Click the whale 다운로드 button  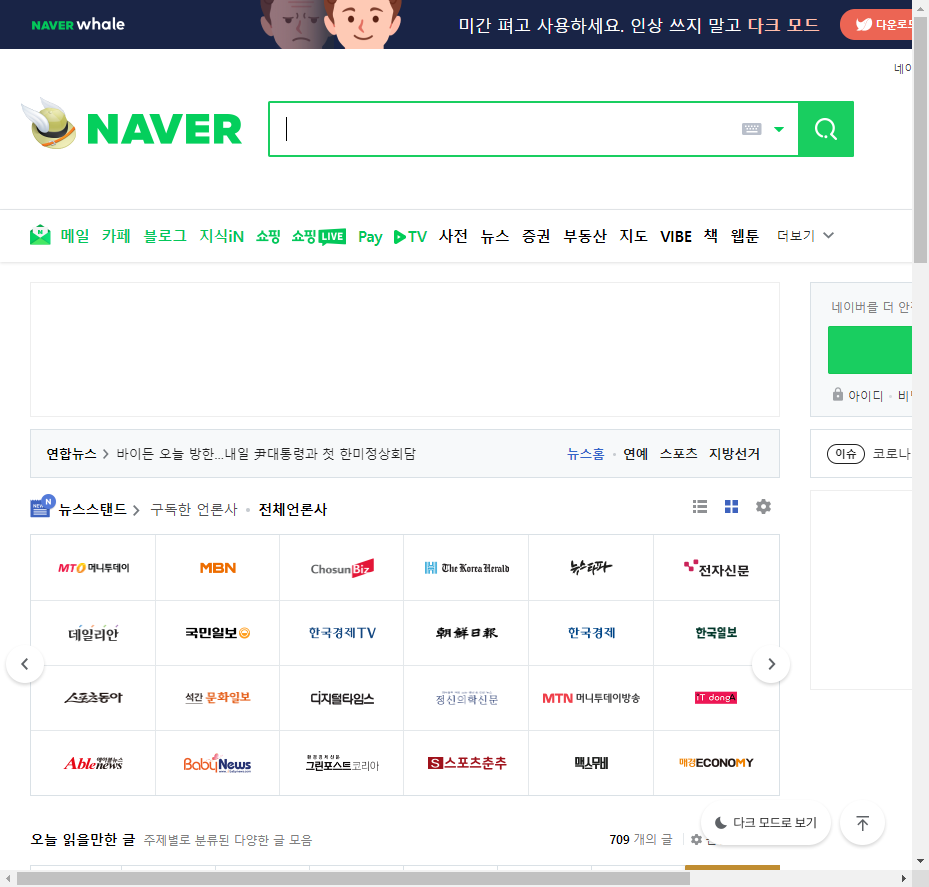[876, 24]
